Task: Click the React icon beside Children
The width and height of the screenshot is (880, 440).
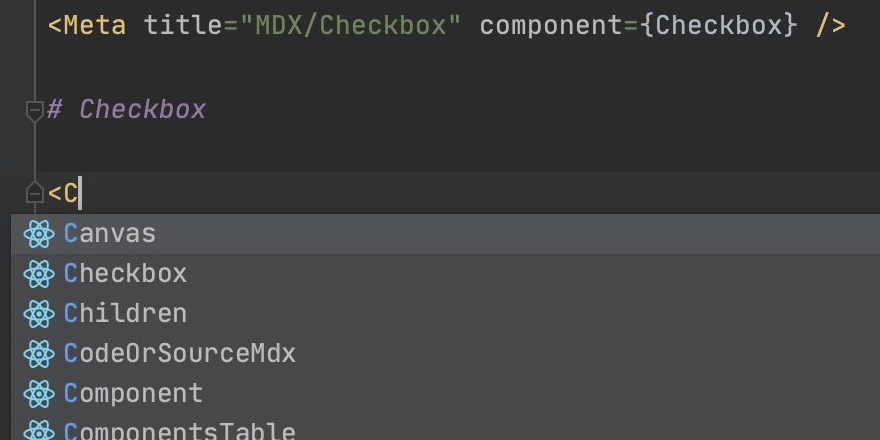Action: pyautogui.click(x=38, y=314)
